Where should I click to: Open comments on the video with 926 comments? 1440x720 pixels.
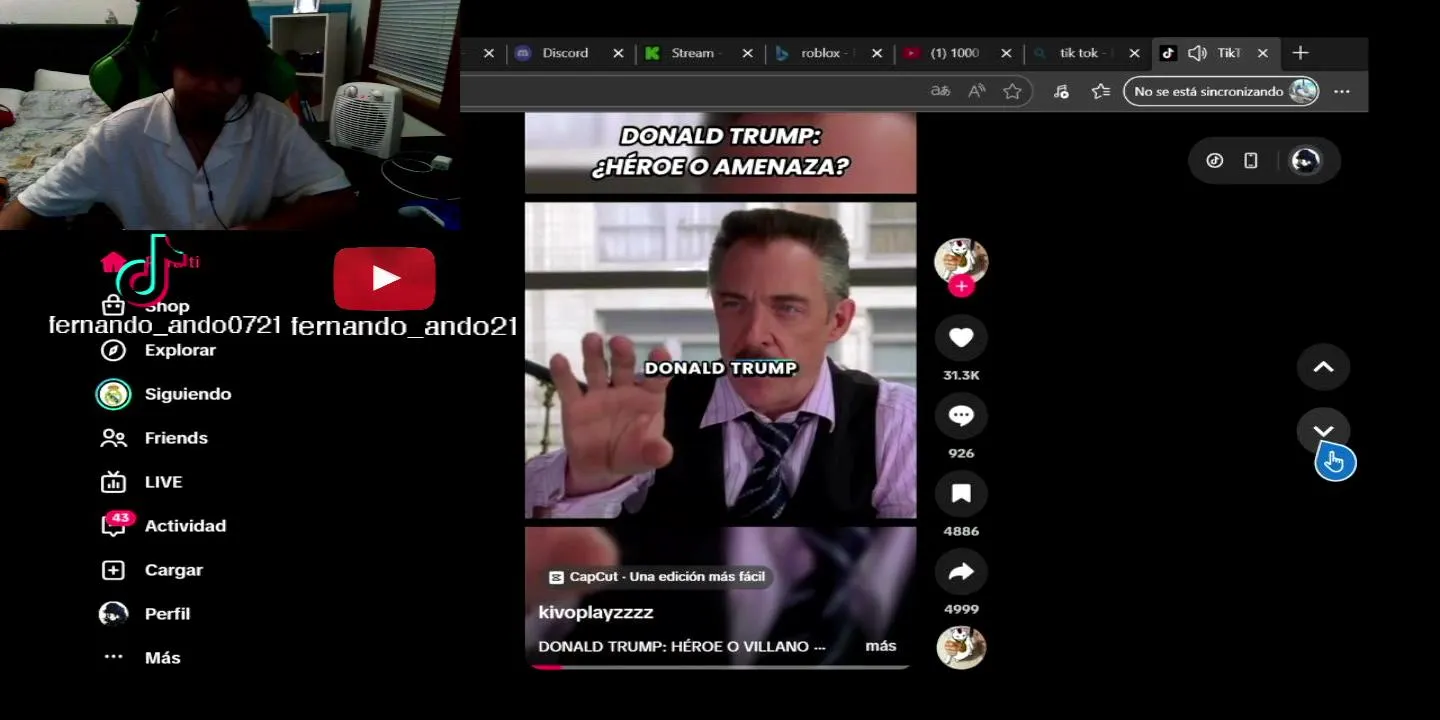coord(961,416)
